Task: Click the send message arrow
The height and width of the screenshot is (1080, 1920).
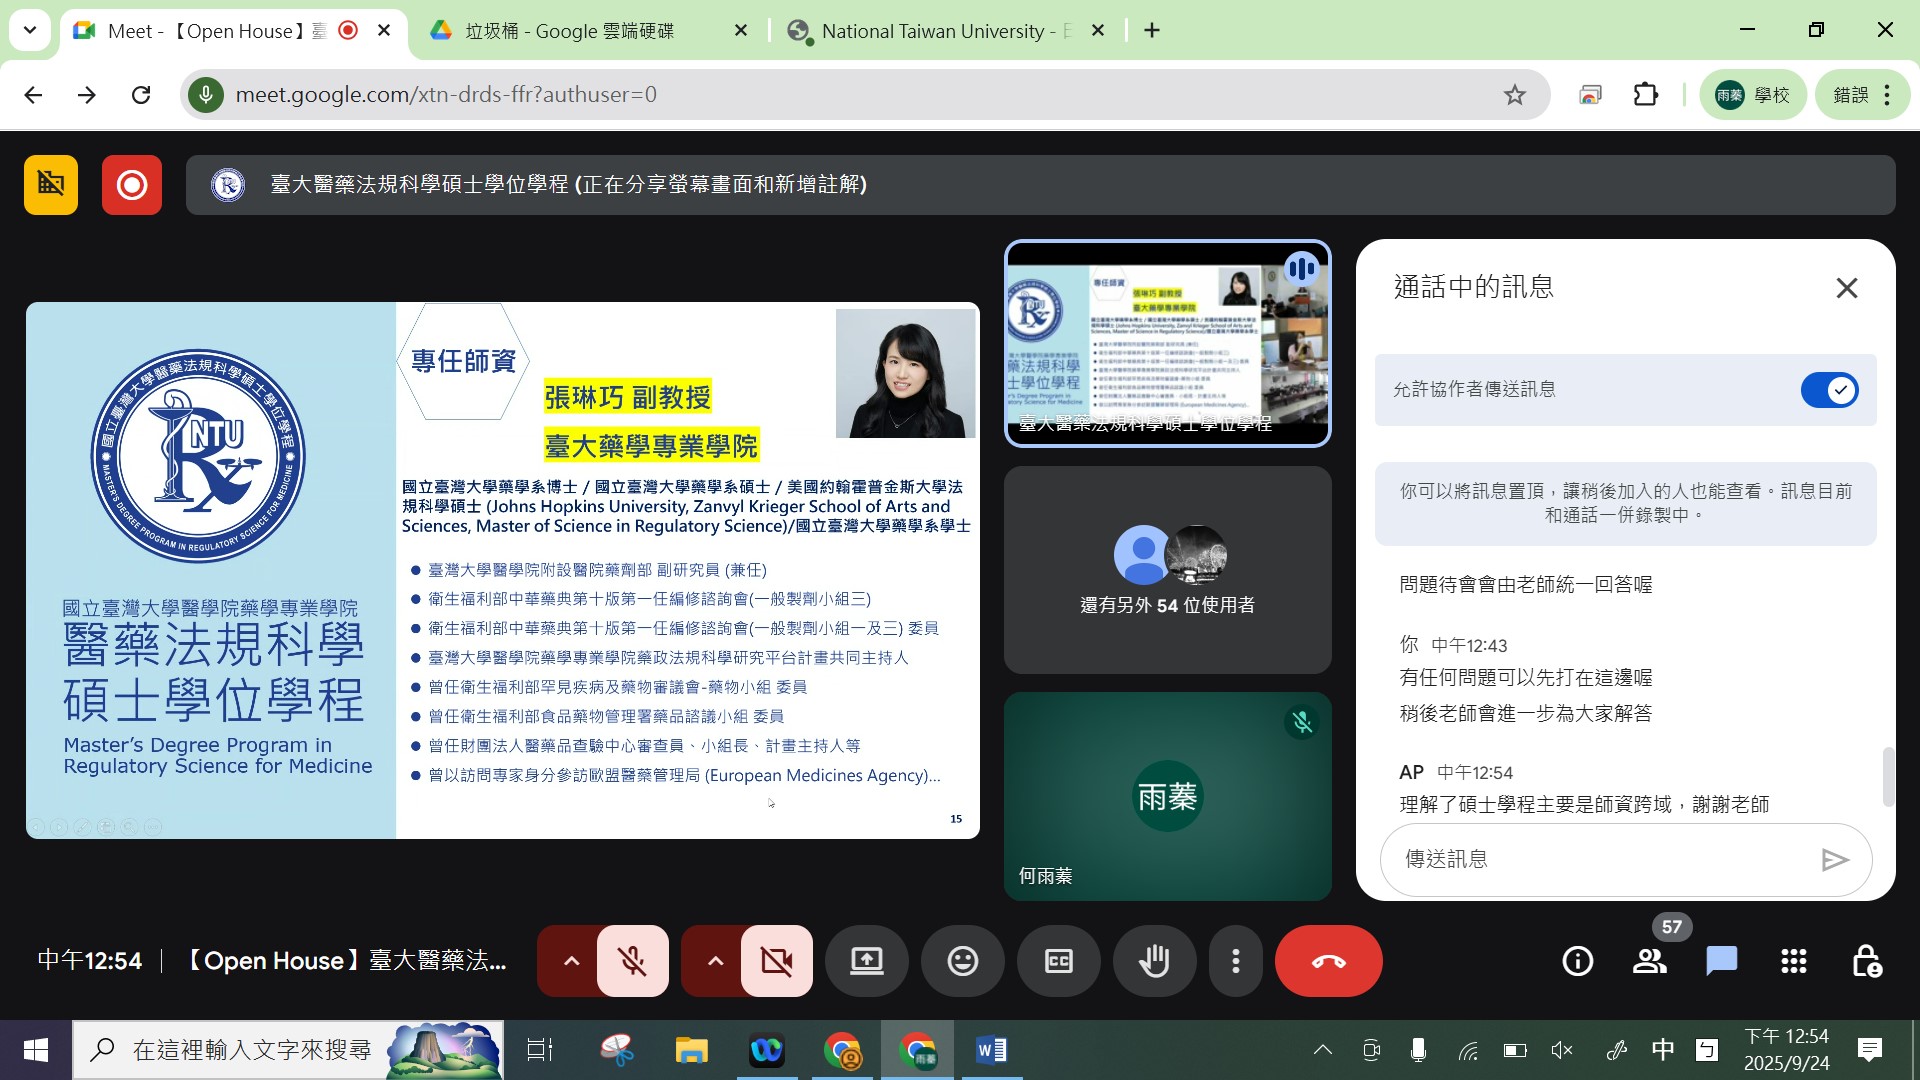Action: pos(1834,860)
